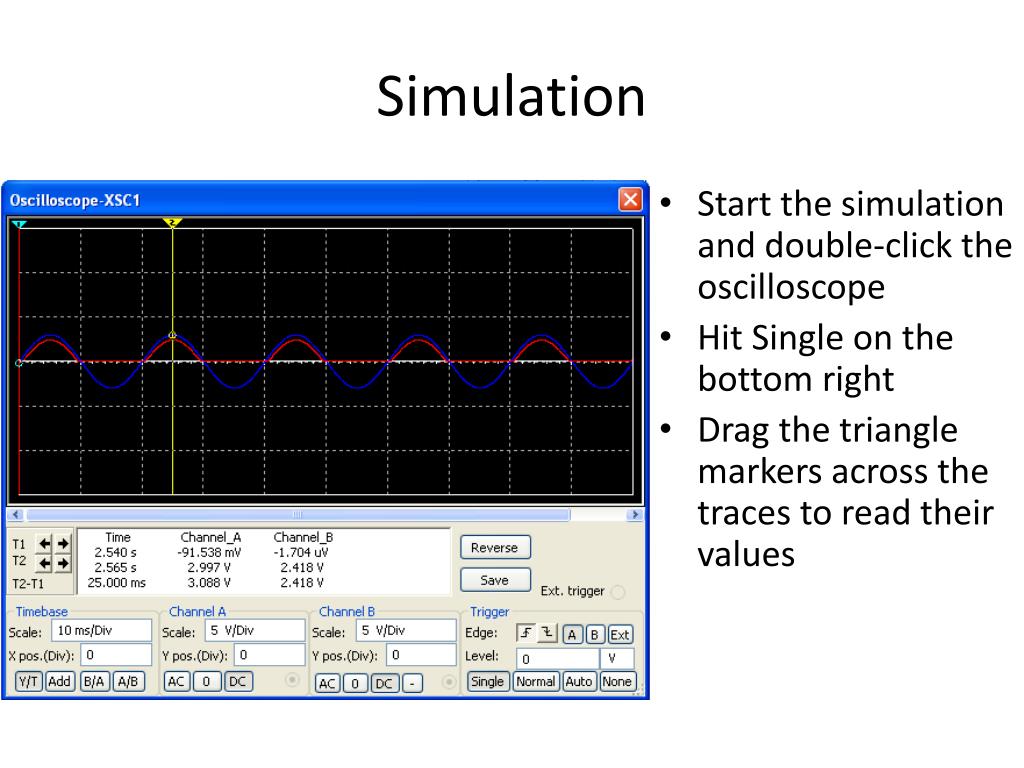Move cursor T1 left with arrow

[x=44, y=543]
